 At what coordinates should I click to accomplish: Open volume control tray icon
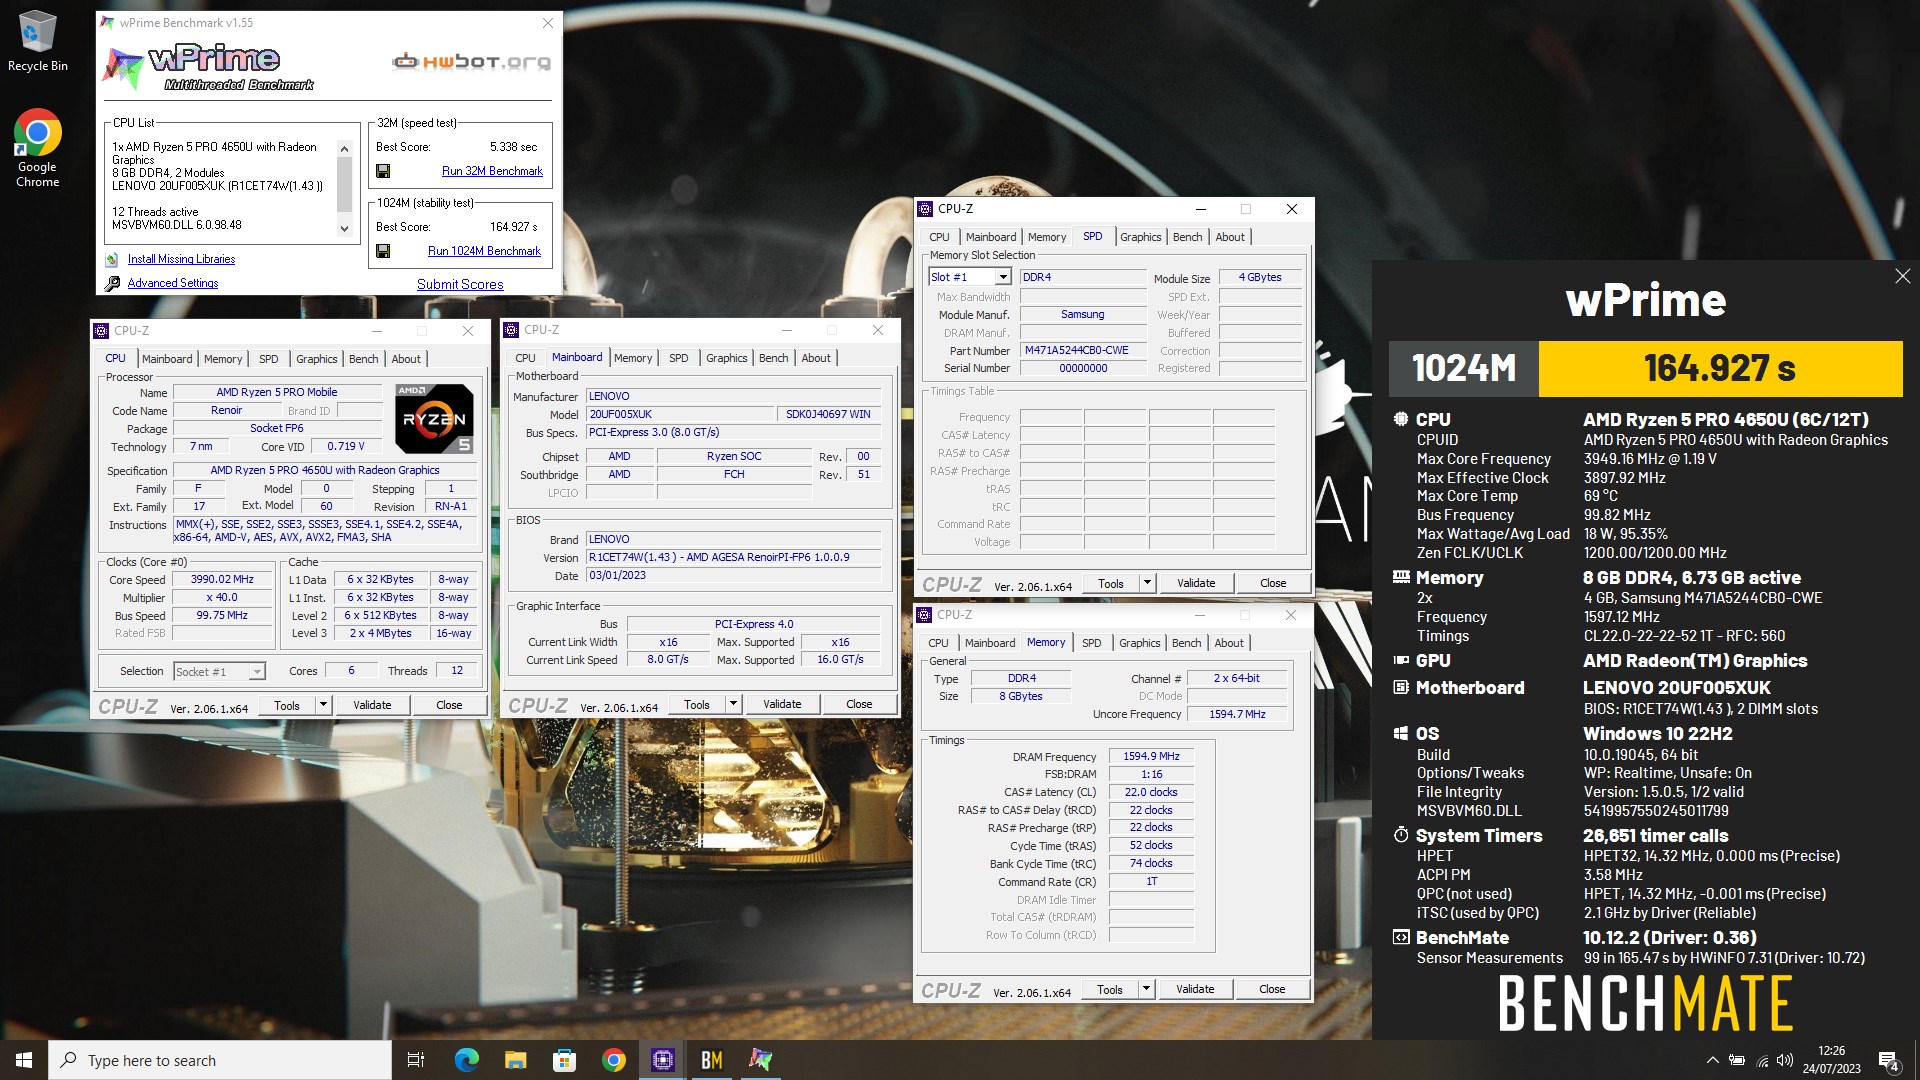(1785, 1060)
